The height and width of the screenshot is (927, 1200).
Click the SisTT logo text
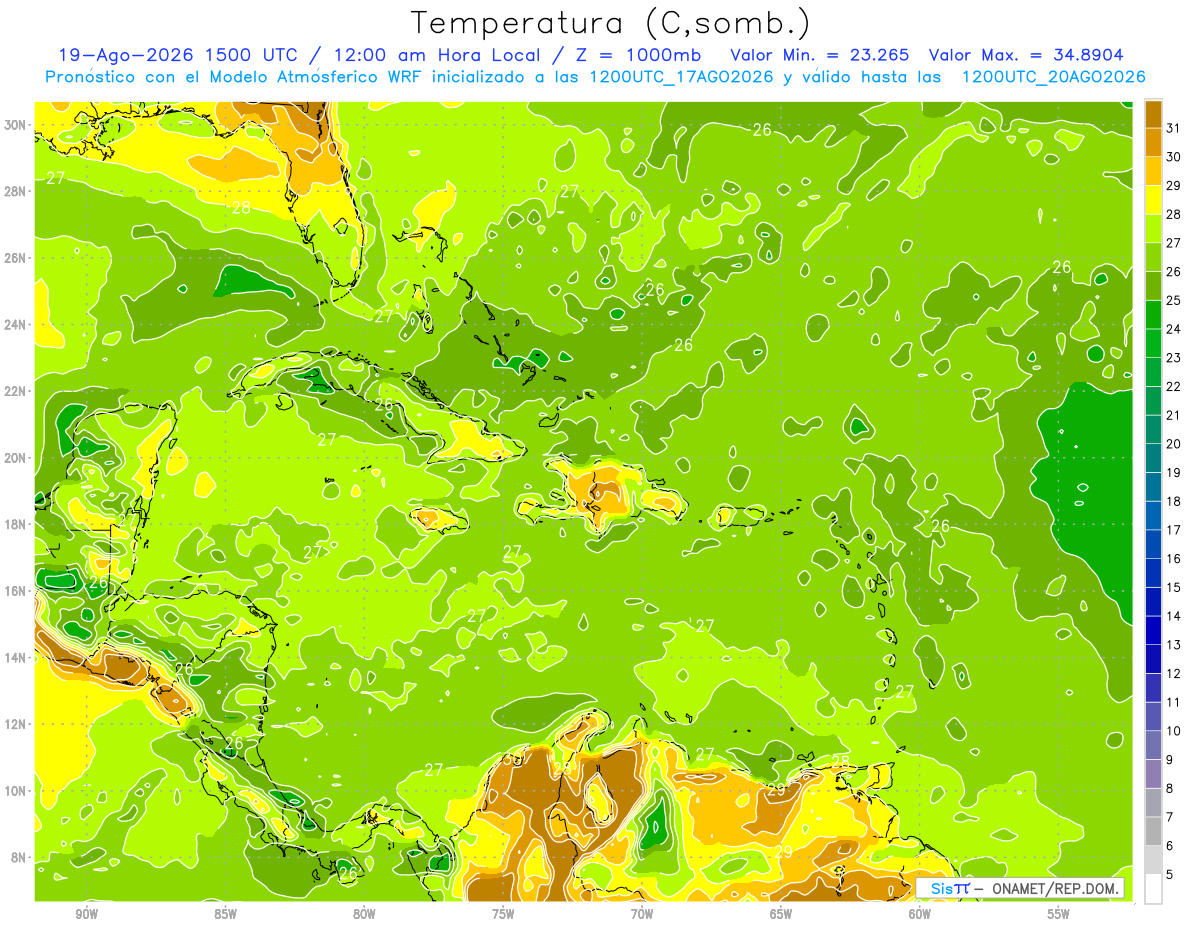tap(949, 888)
